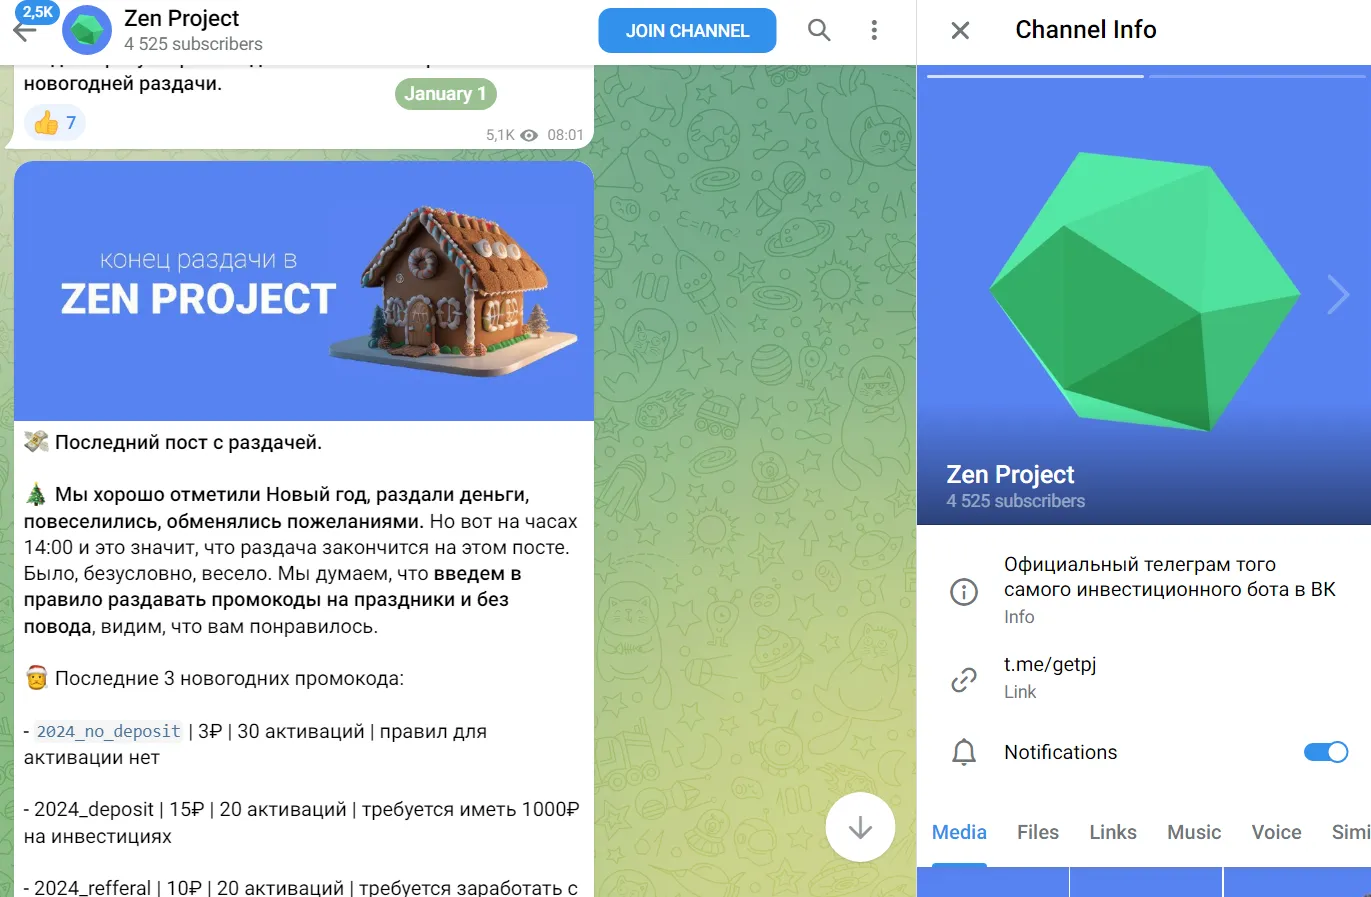Screen dimensions: 1371x897
Task: Search in channel with magnifier icon
Action: tap(819, 30)
